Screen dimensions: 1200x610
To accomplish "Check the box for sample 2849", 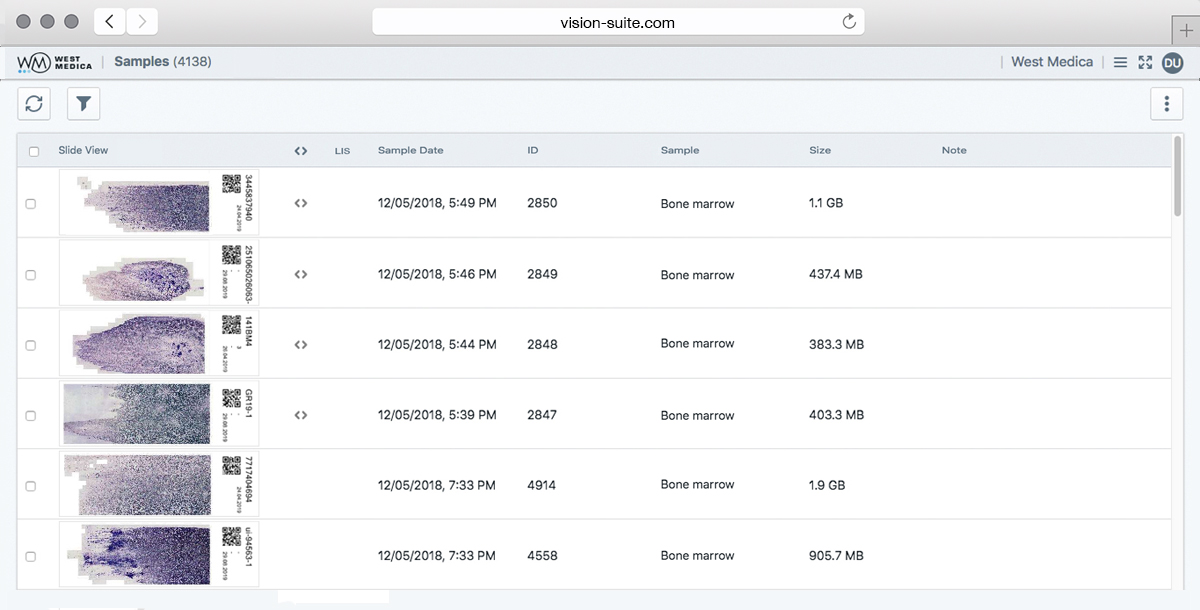I will (x=30, y=274).
